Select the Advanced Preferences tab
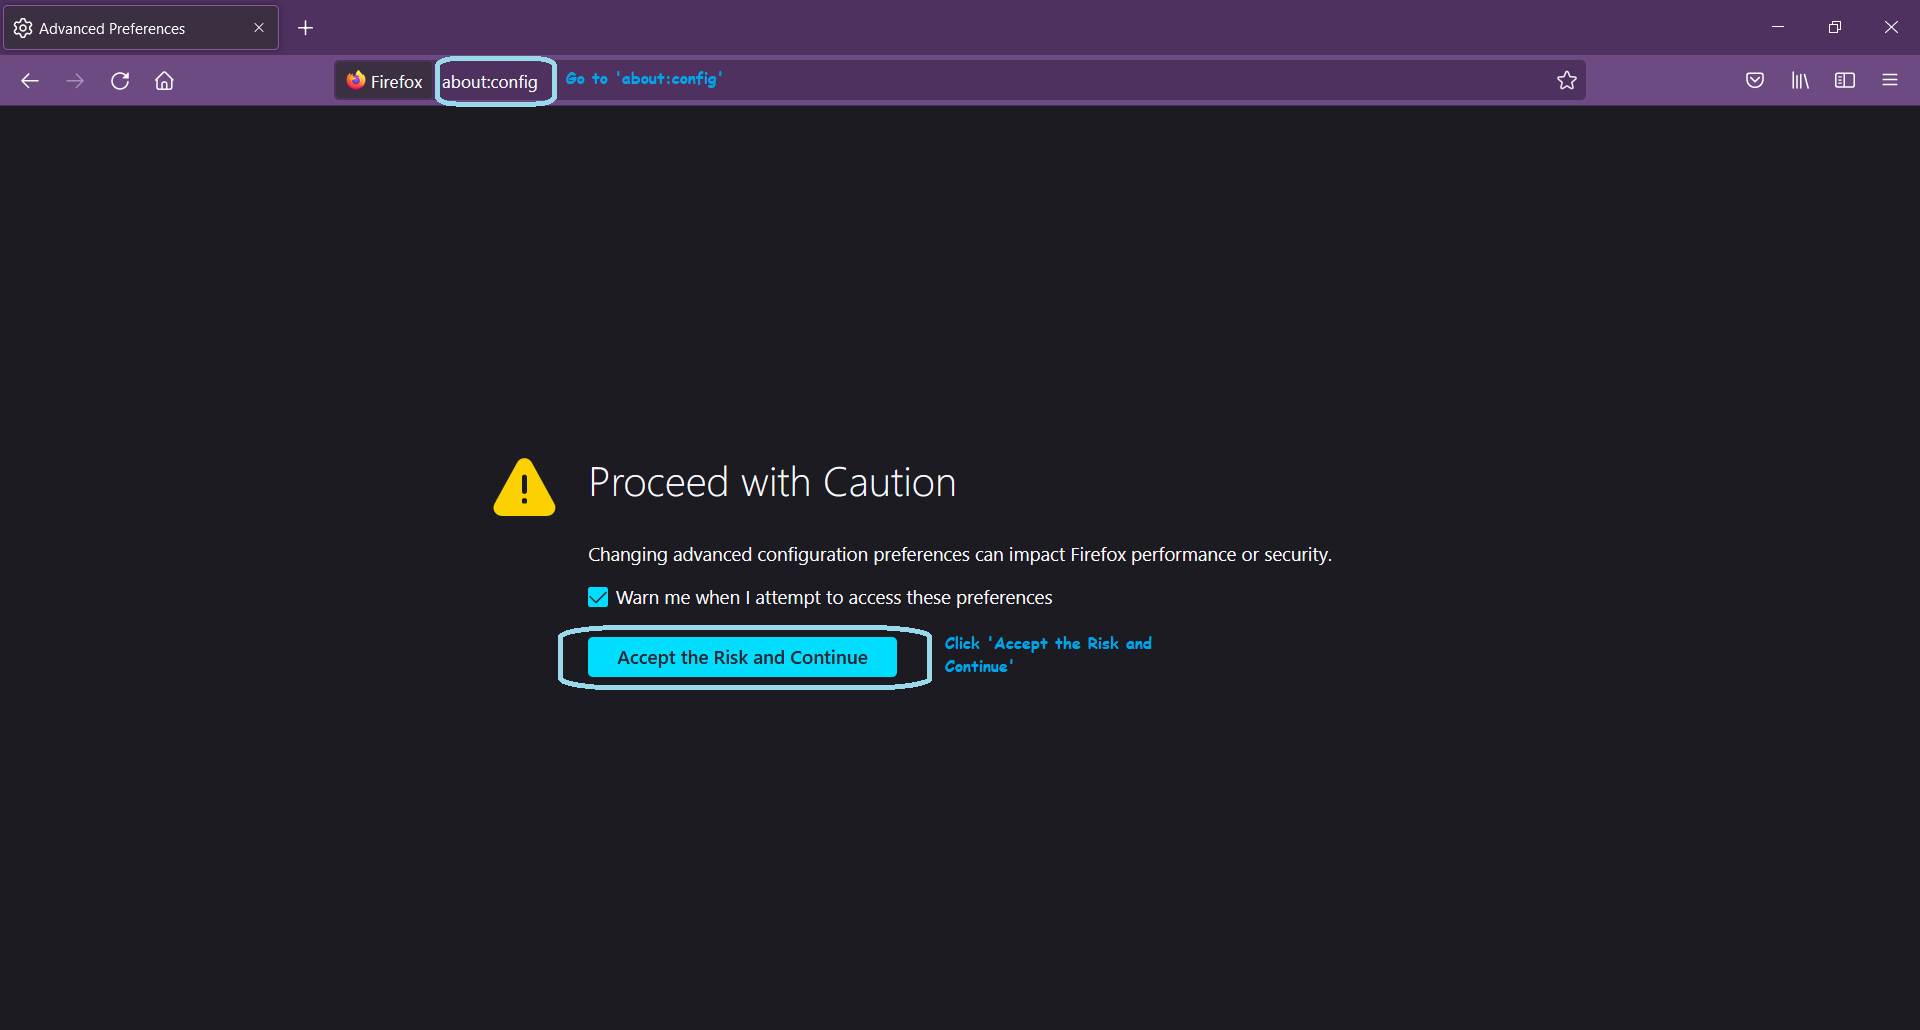 click(x=112, y=27)
